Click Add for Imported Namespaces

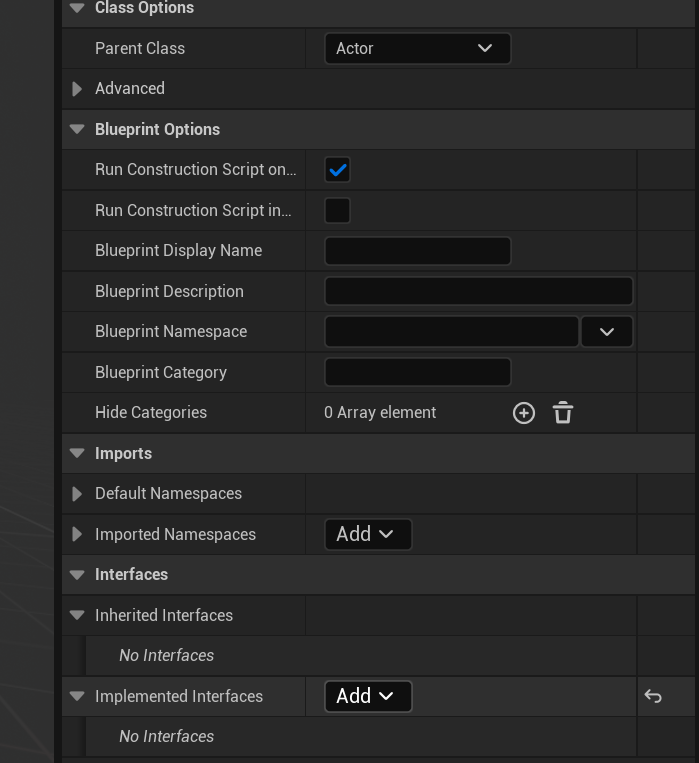tap(367, 534)
